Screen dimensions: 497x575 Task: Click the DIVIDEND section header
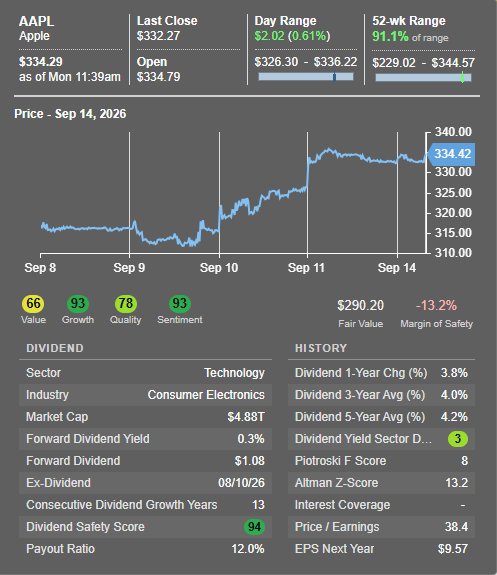point(55,348)
